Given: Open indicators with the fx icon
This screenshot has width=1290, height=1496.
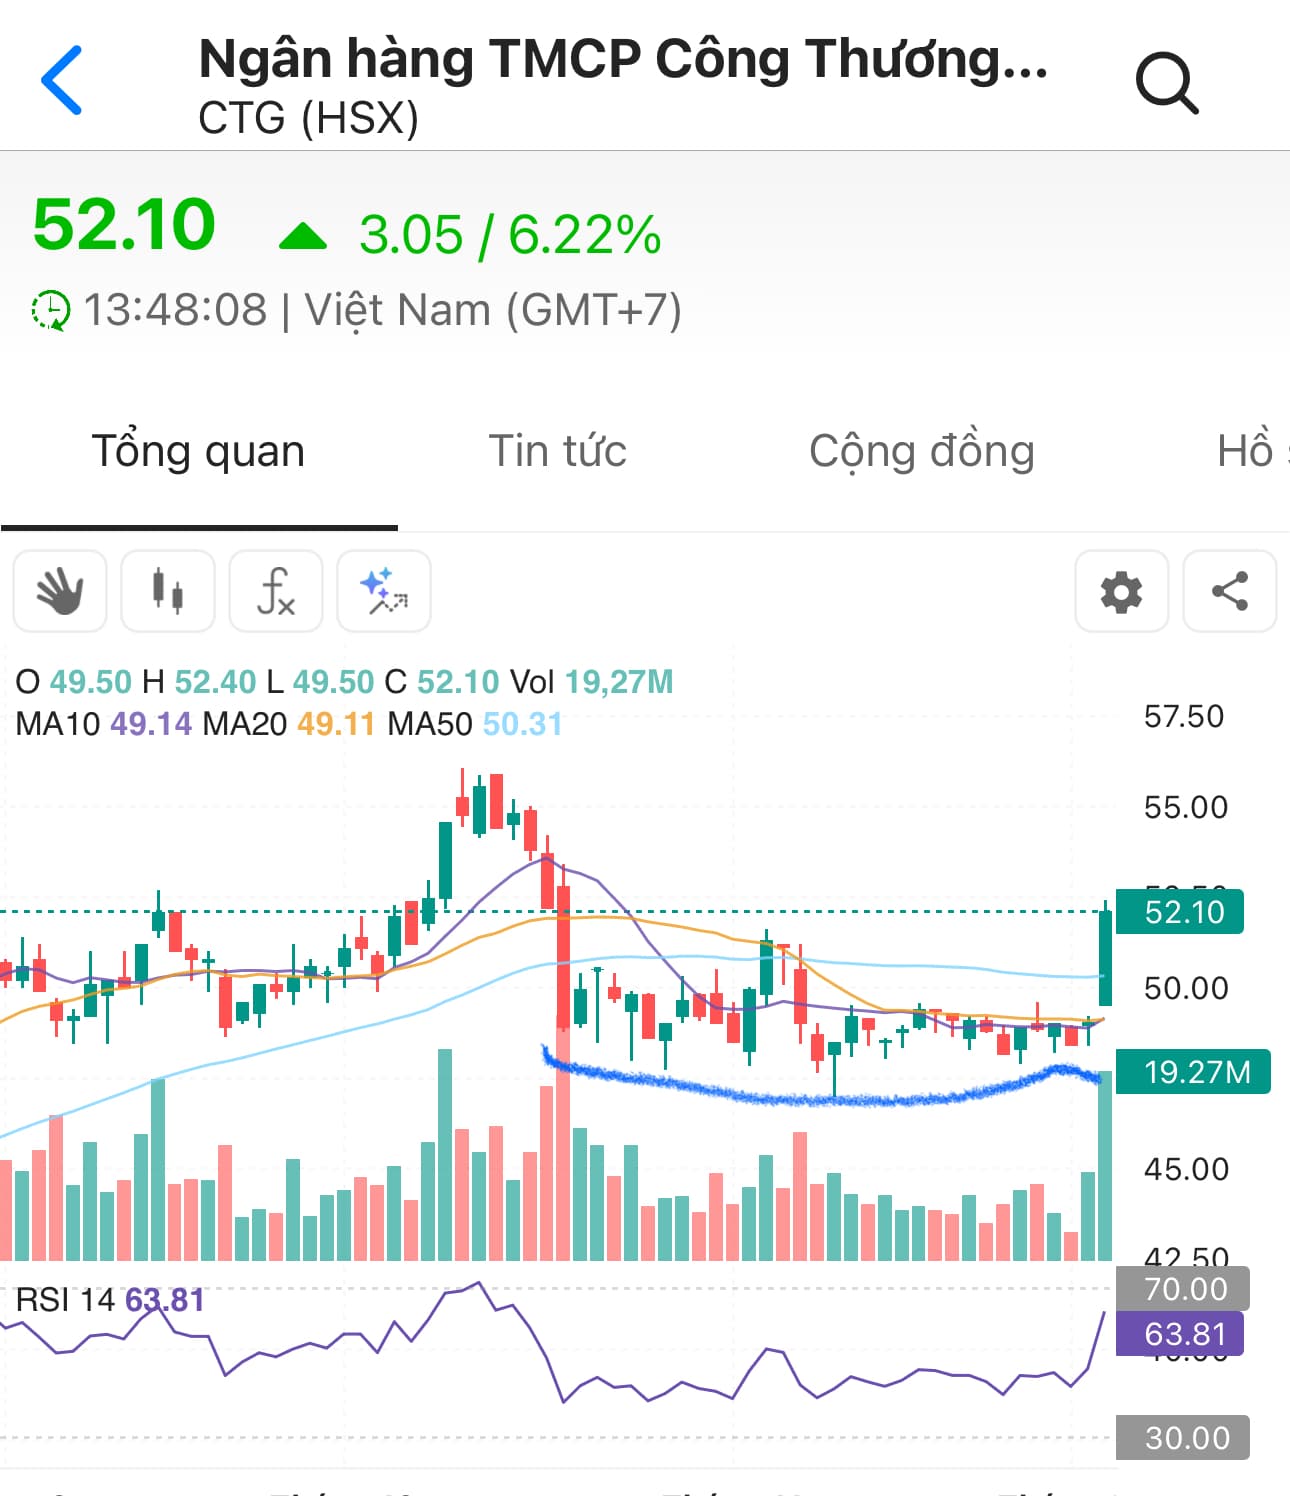Looking at the screenshot, I should [276, 591].
